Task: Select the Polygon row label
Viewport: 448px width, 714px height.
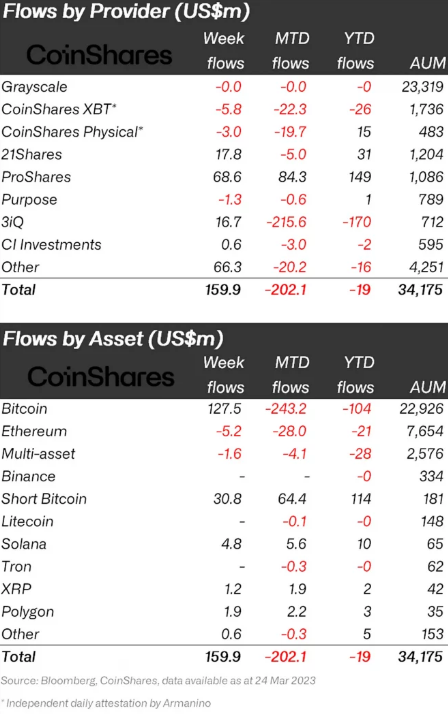Action: tap(27, 612)
